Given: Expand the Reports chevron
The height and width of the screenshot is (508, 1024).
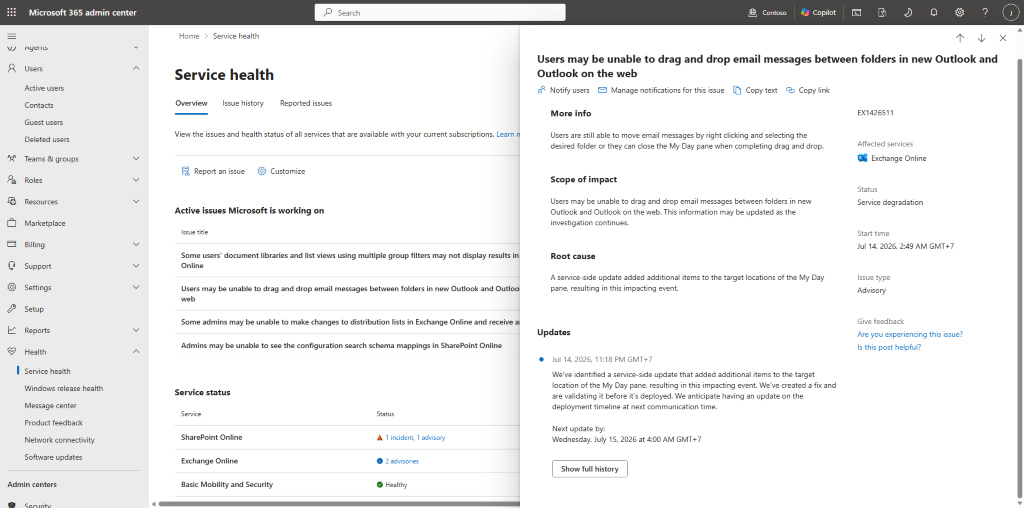Looking at the screenshot, I should (x=136, y=330).
